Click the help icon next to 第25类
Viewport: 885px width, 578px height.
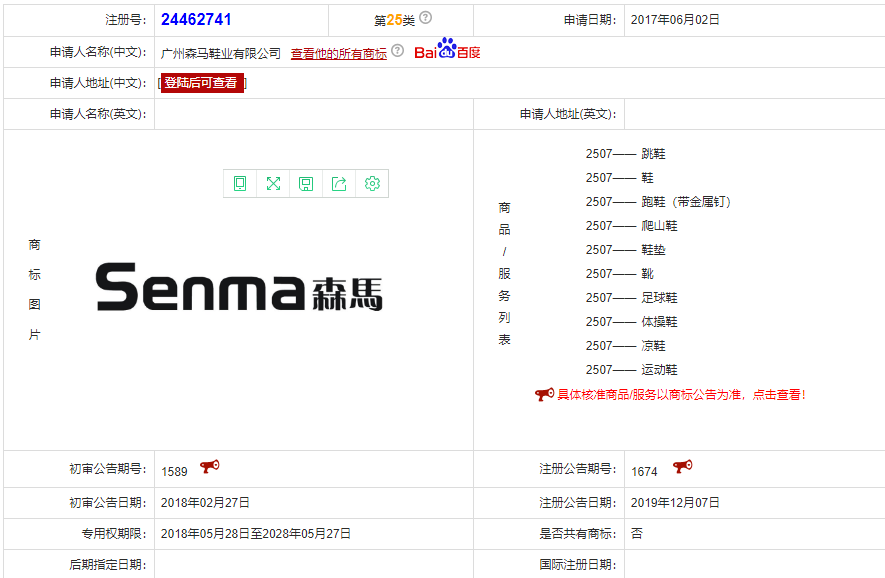coord(426,17)
